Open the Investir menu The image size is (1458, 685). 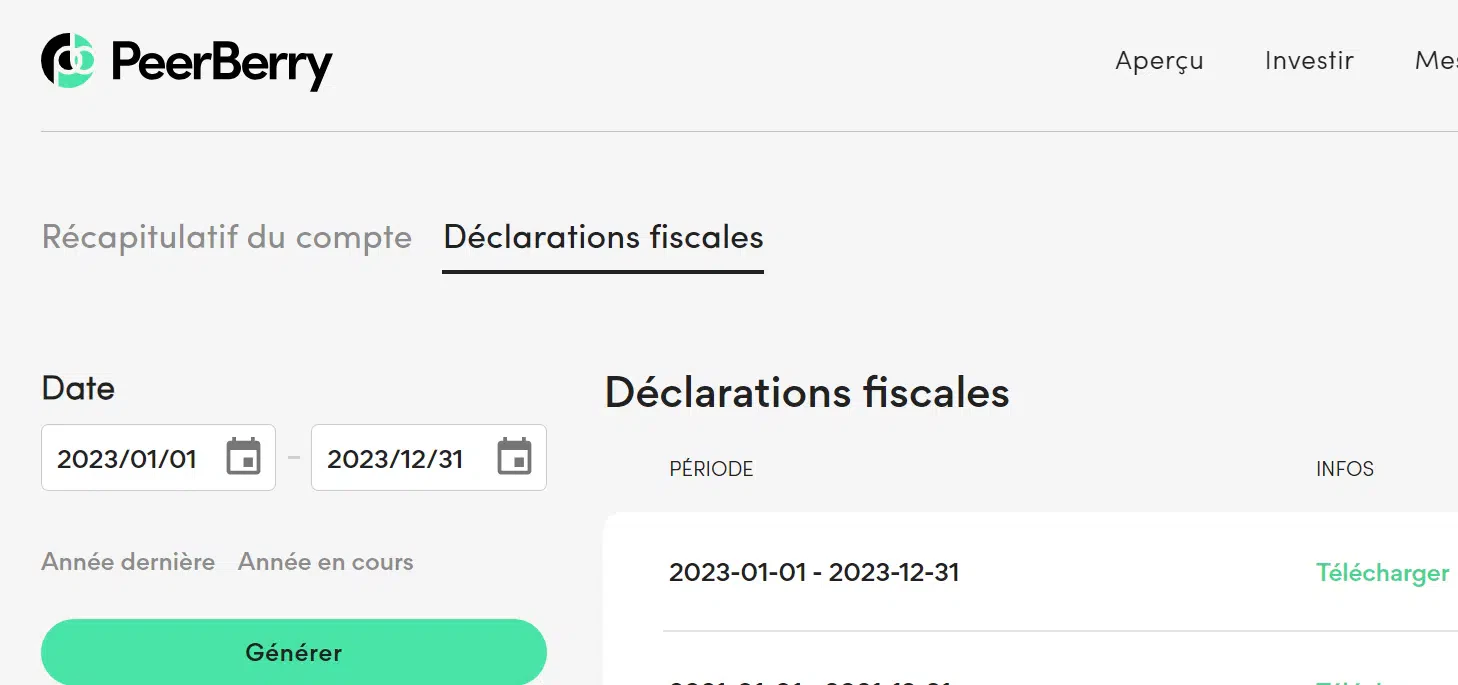point(1309,61)
